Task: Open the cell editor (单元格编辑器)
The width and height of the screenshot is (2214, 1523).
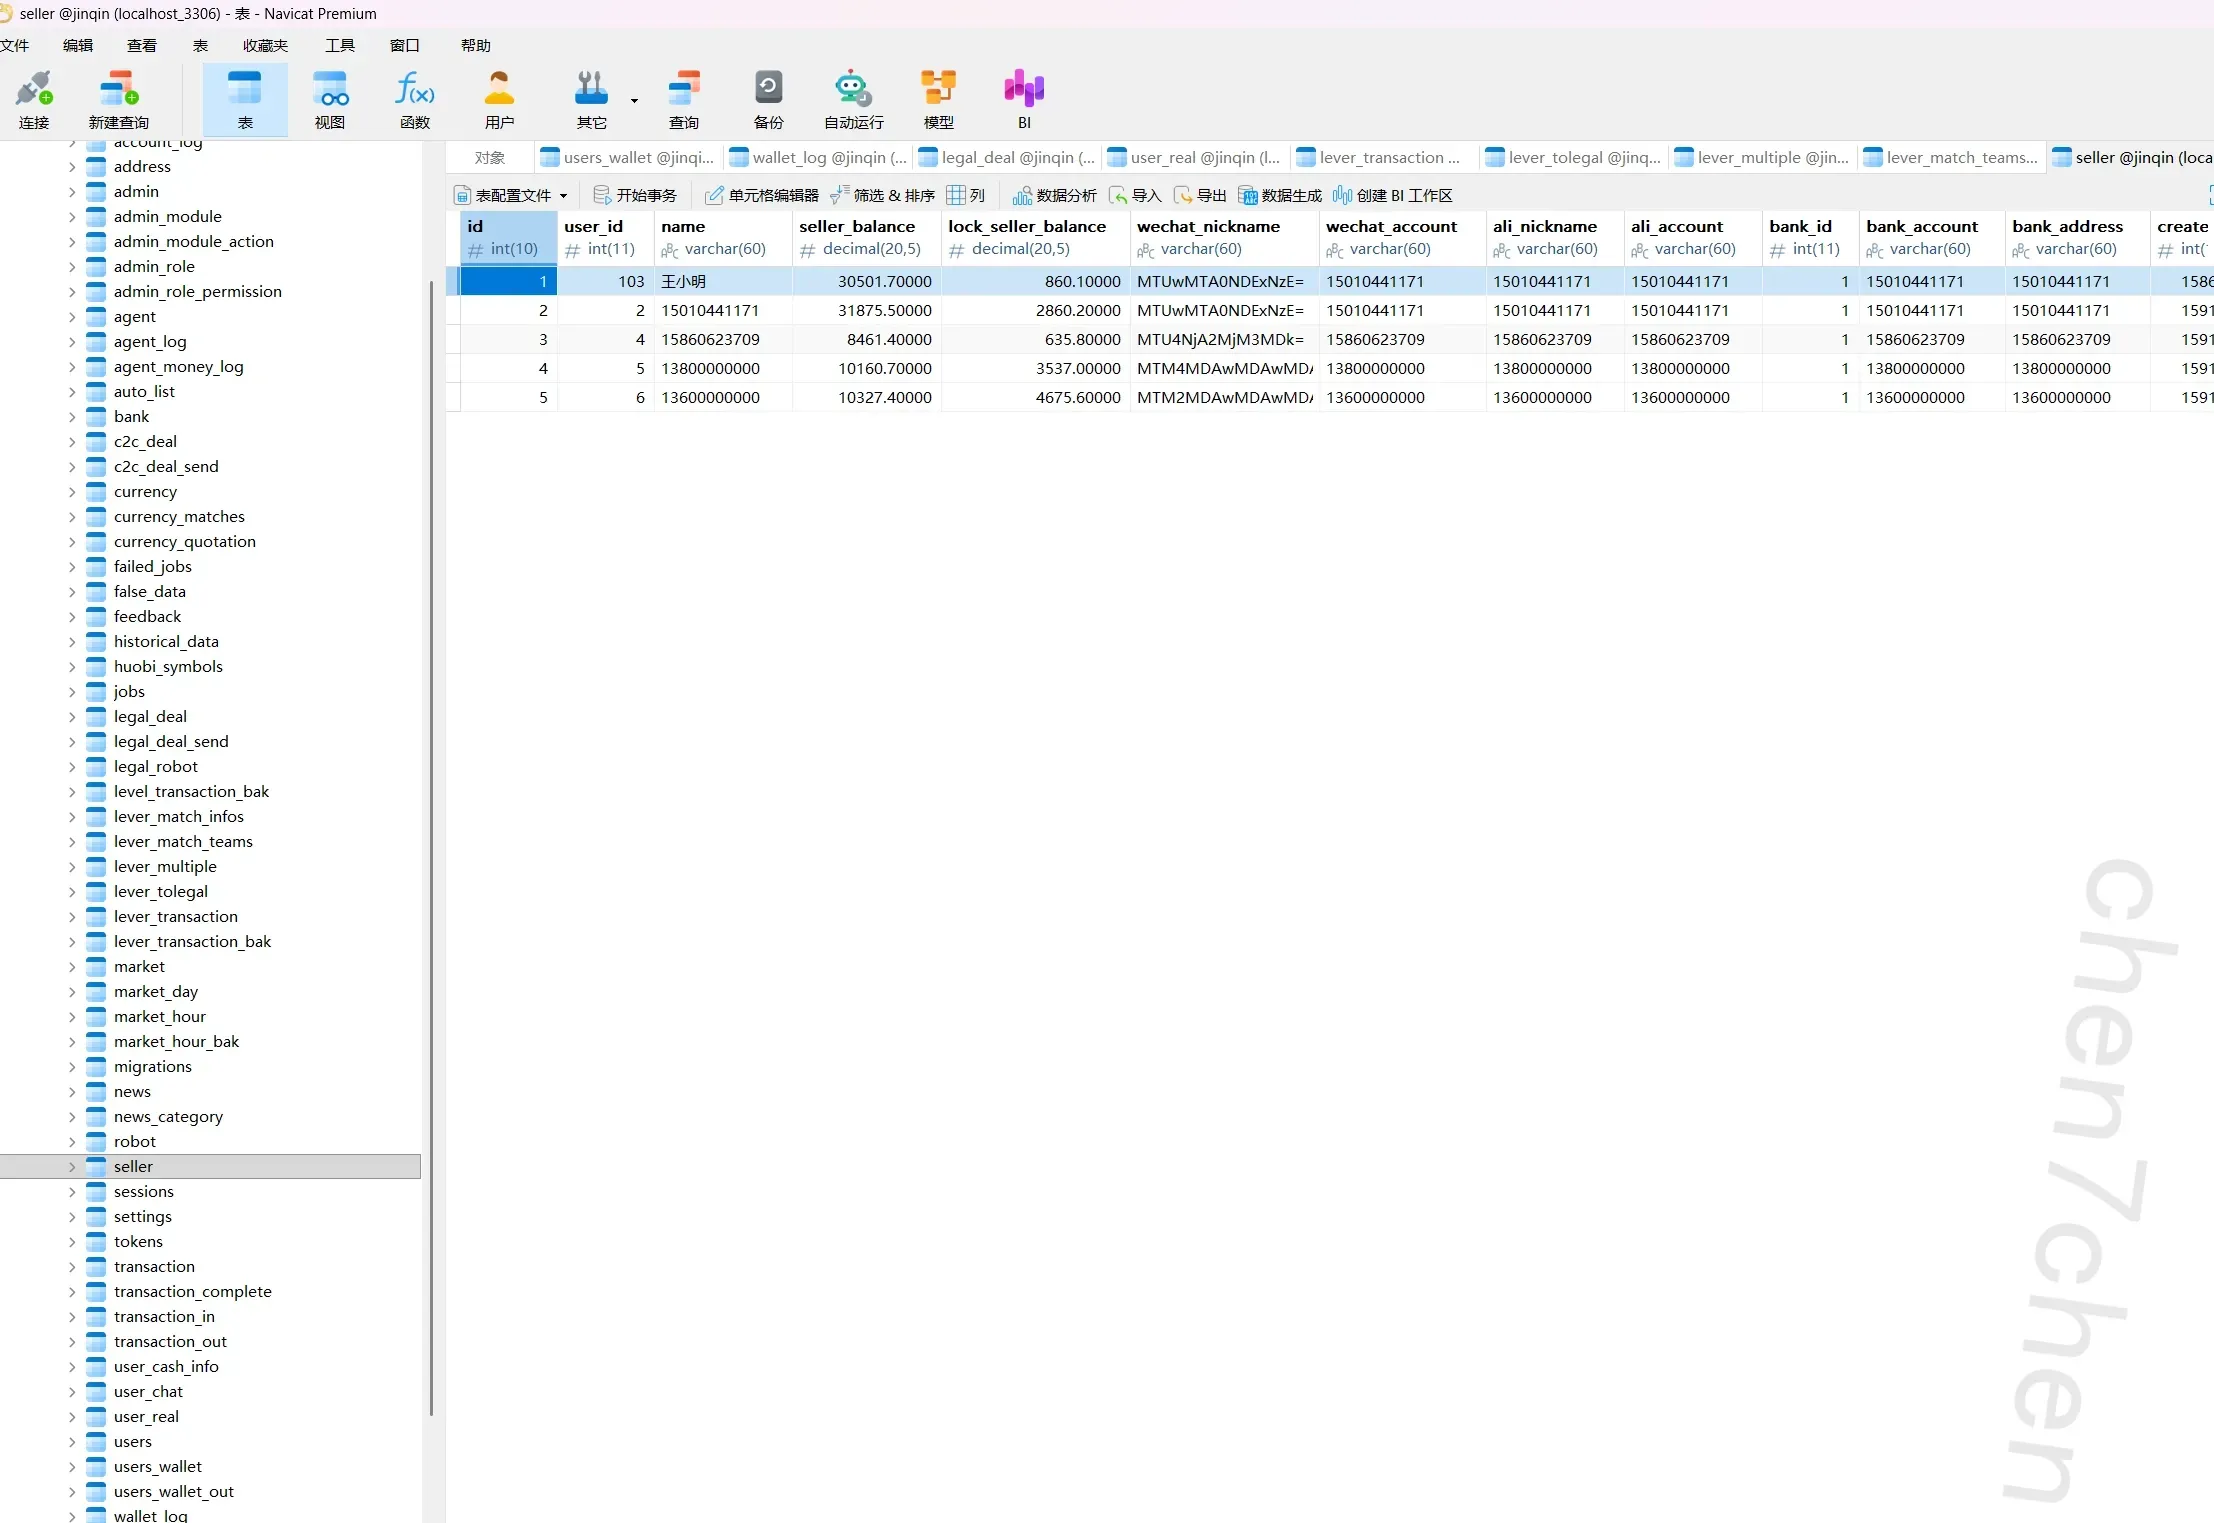Action: 762,195
